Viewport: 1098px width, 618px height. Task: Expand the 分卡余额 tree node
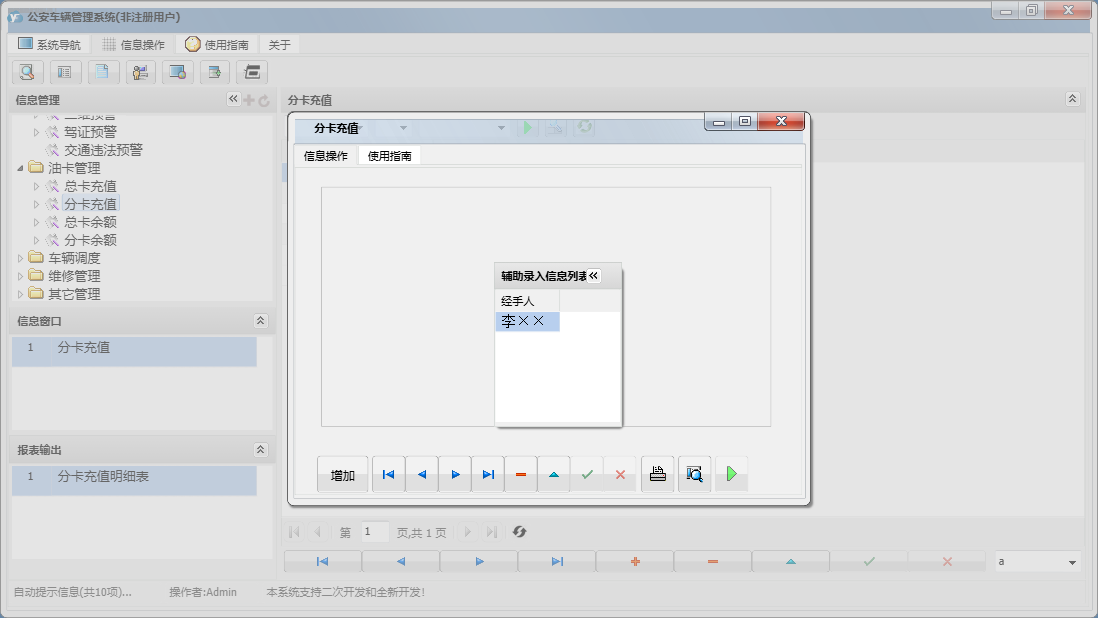coord(36,240)
